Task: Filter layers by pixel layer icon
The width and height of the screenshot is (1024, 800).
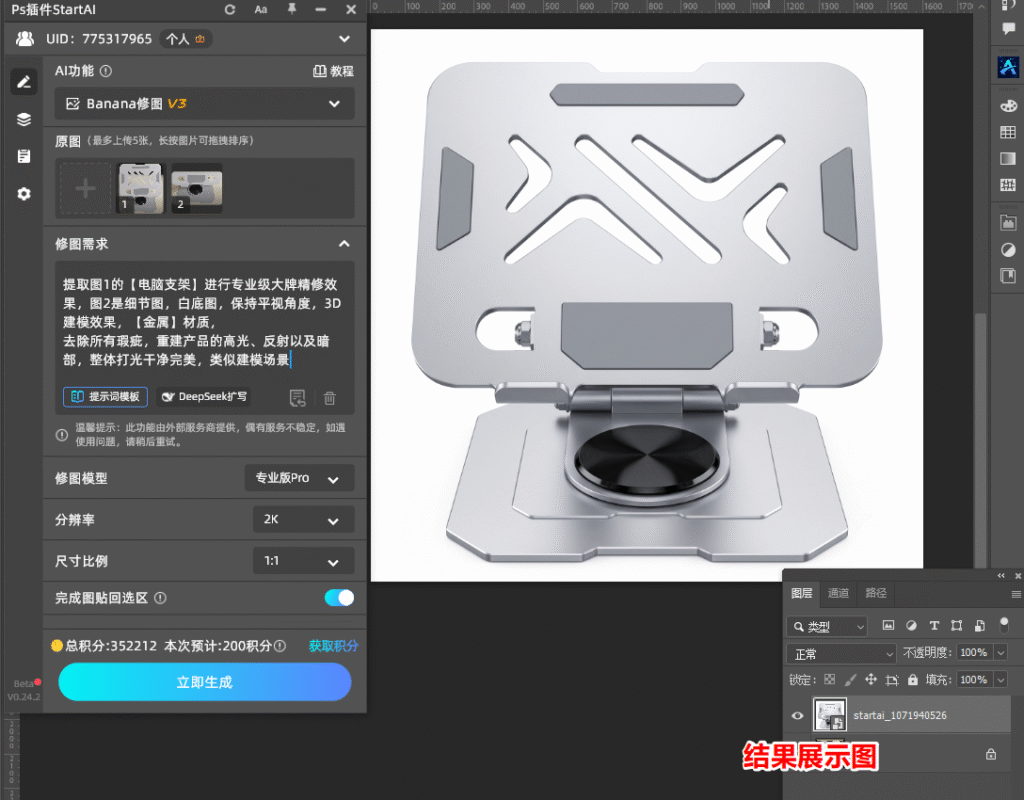Action: (x=888, y=626)
